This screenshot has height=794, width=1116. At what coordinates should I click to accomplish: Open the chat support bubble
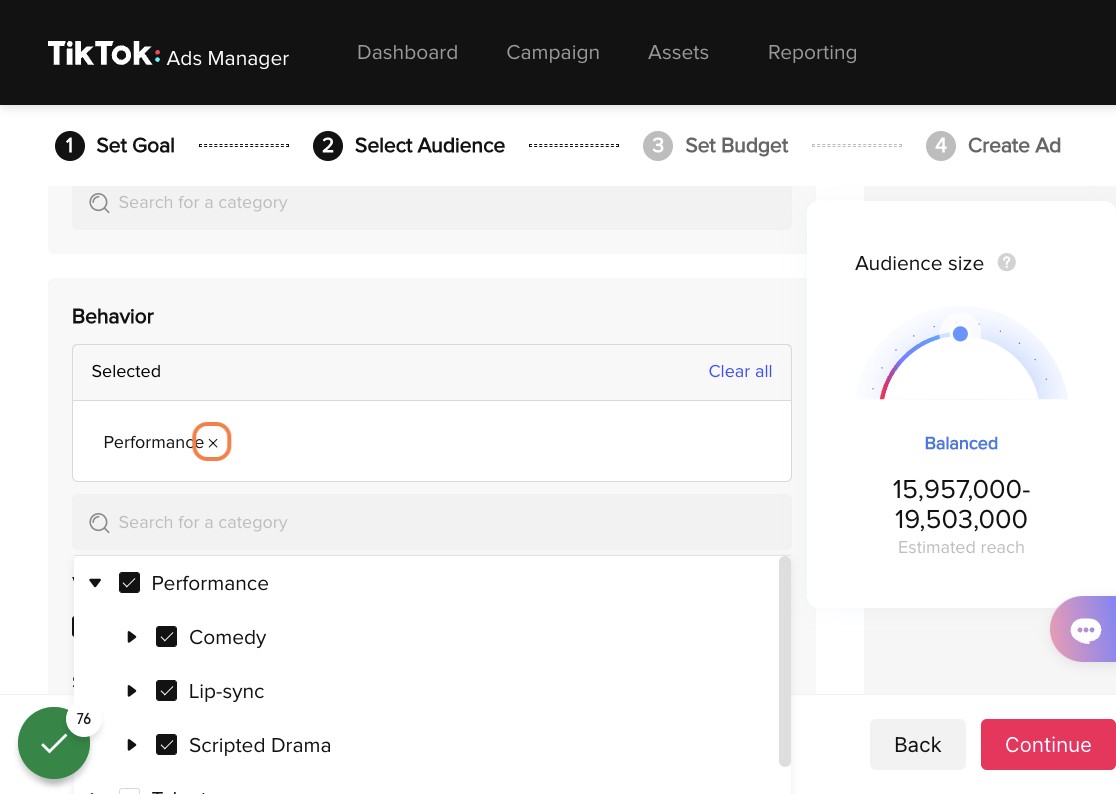(1085, 630)
